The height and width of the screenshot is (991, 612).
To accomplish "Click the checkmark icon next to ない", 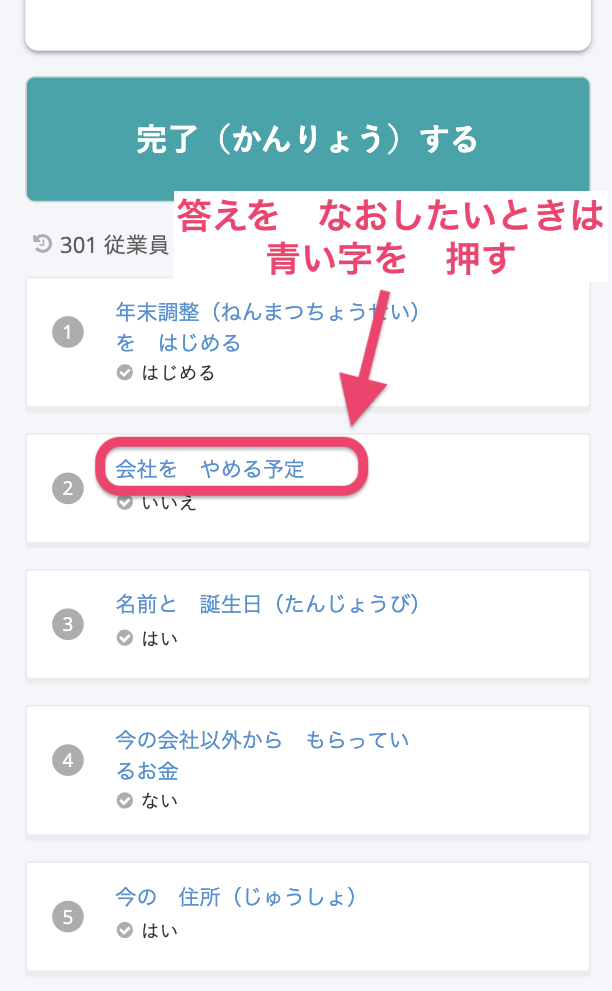I will tap(125, 800).
